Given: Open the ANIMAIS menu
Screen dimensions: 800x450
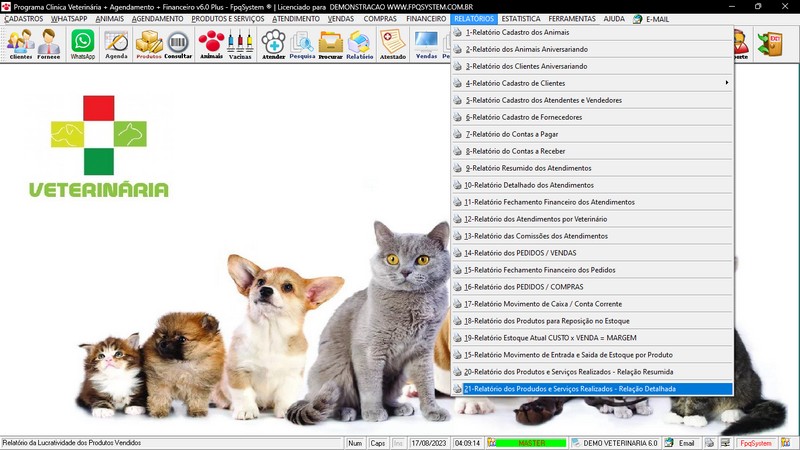Looking at the screenshot, I should pos(110,19).
